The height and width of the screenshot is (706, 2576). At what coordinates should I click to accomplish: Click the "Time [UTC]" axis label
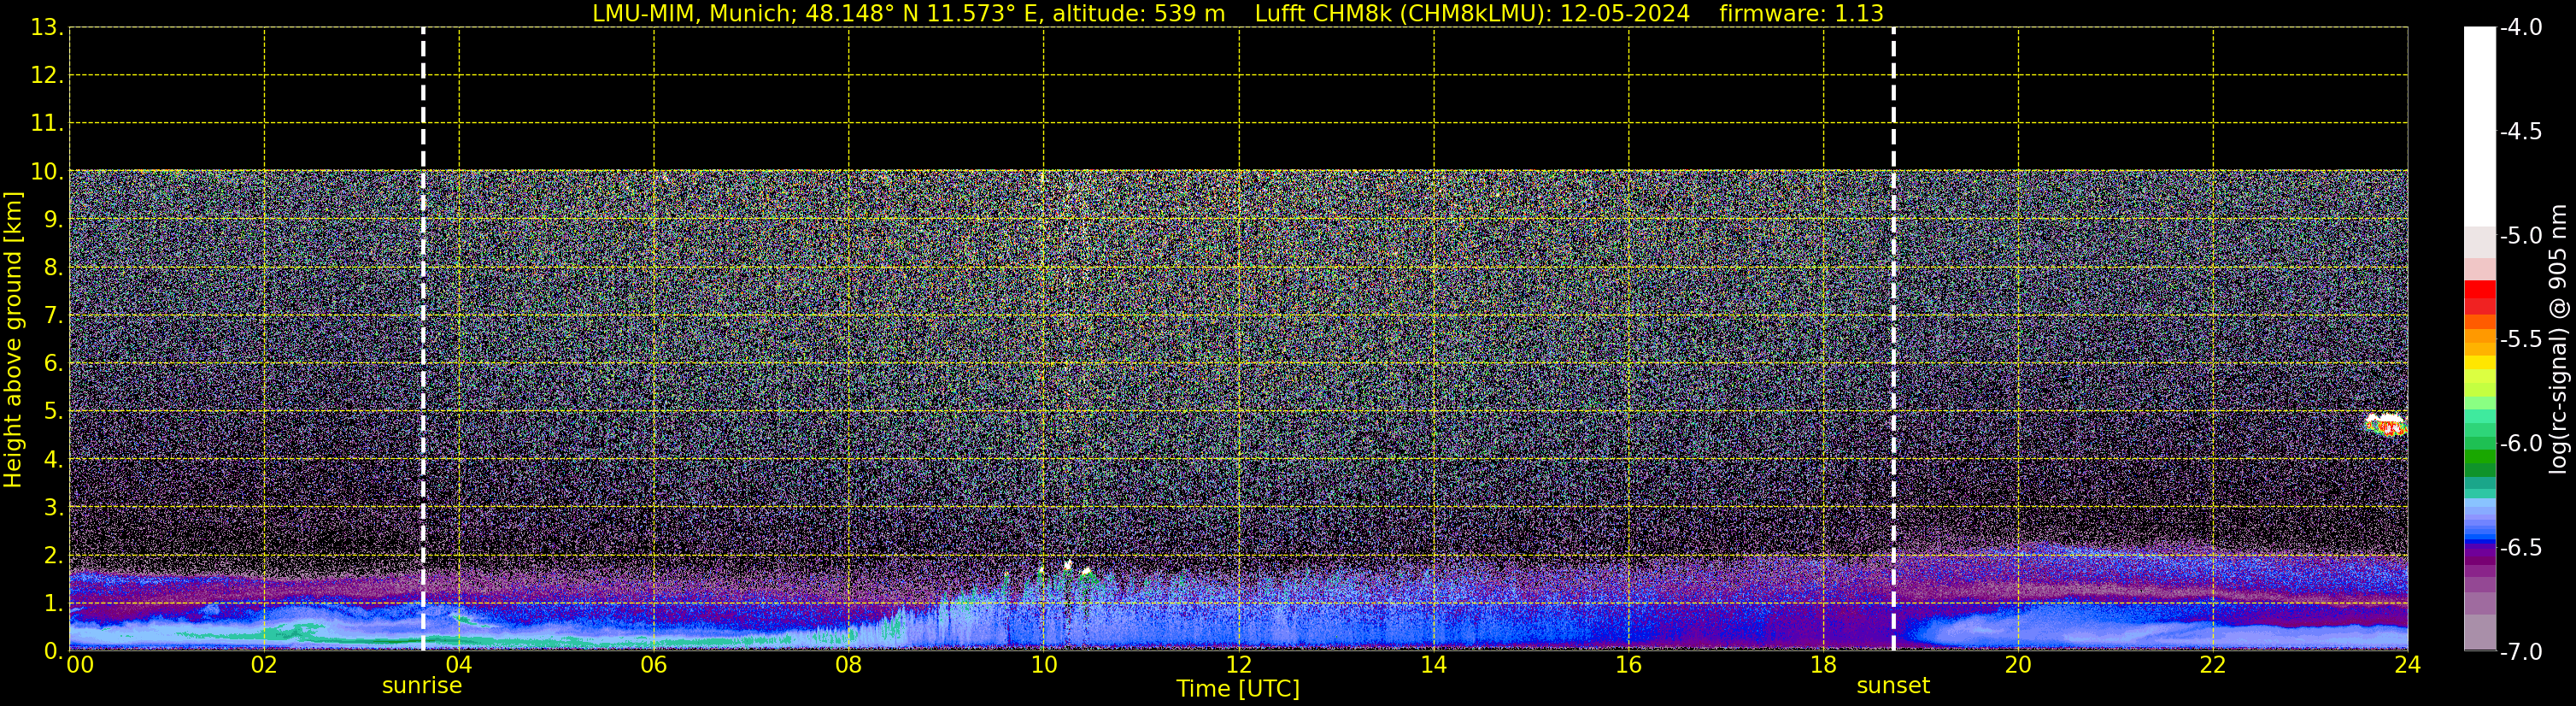coord(1238,689)
